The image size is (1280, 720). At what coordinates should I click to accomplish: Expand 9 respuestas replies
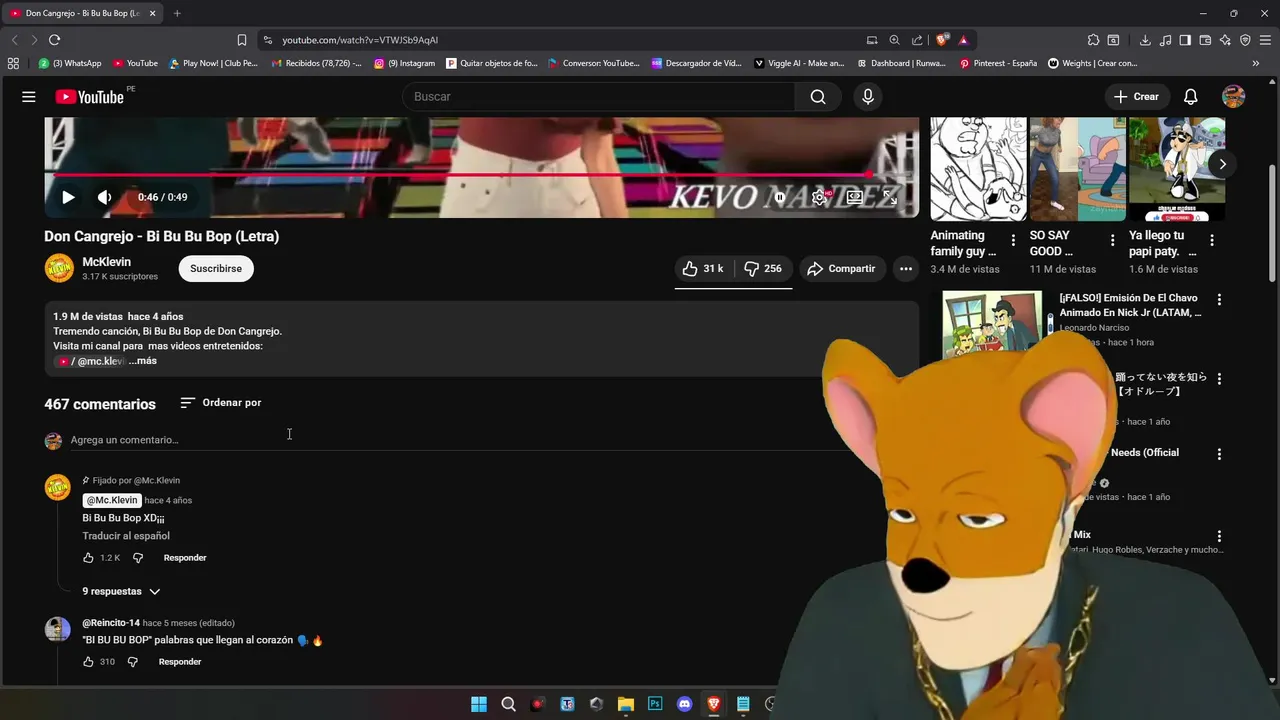[x=121, y=591]
